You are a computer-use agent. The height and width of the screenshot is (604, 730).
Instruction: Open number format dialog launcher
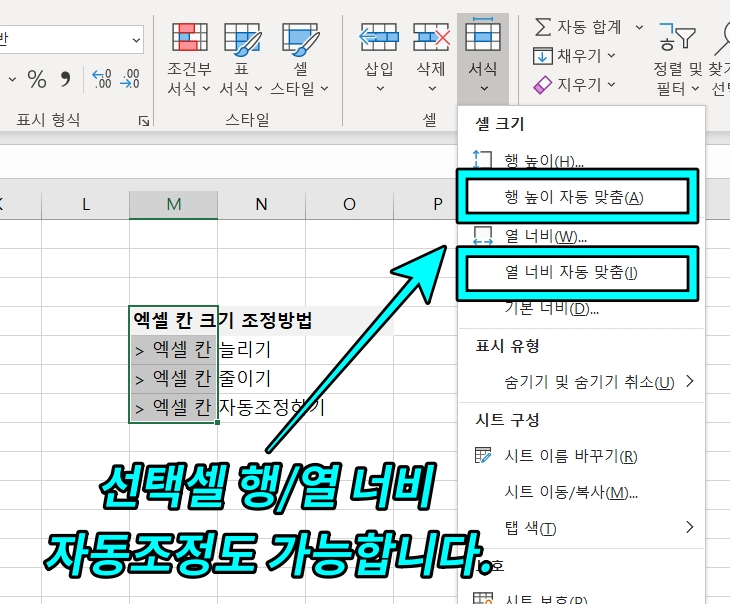[x=144, y=121]
